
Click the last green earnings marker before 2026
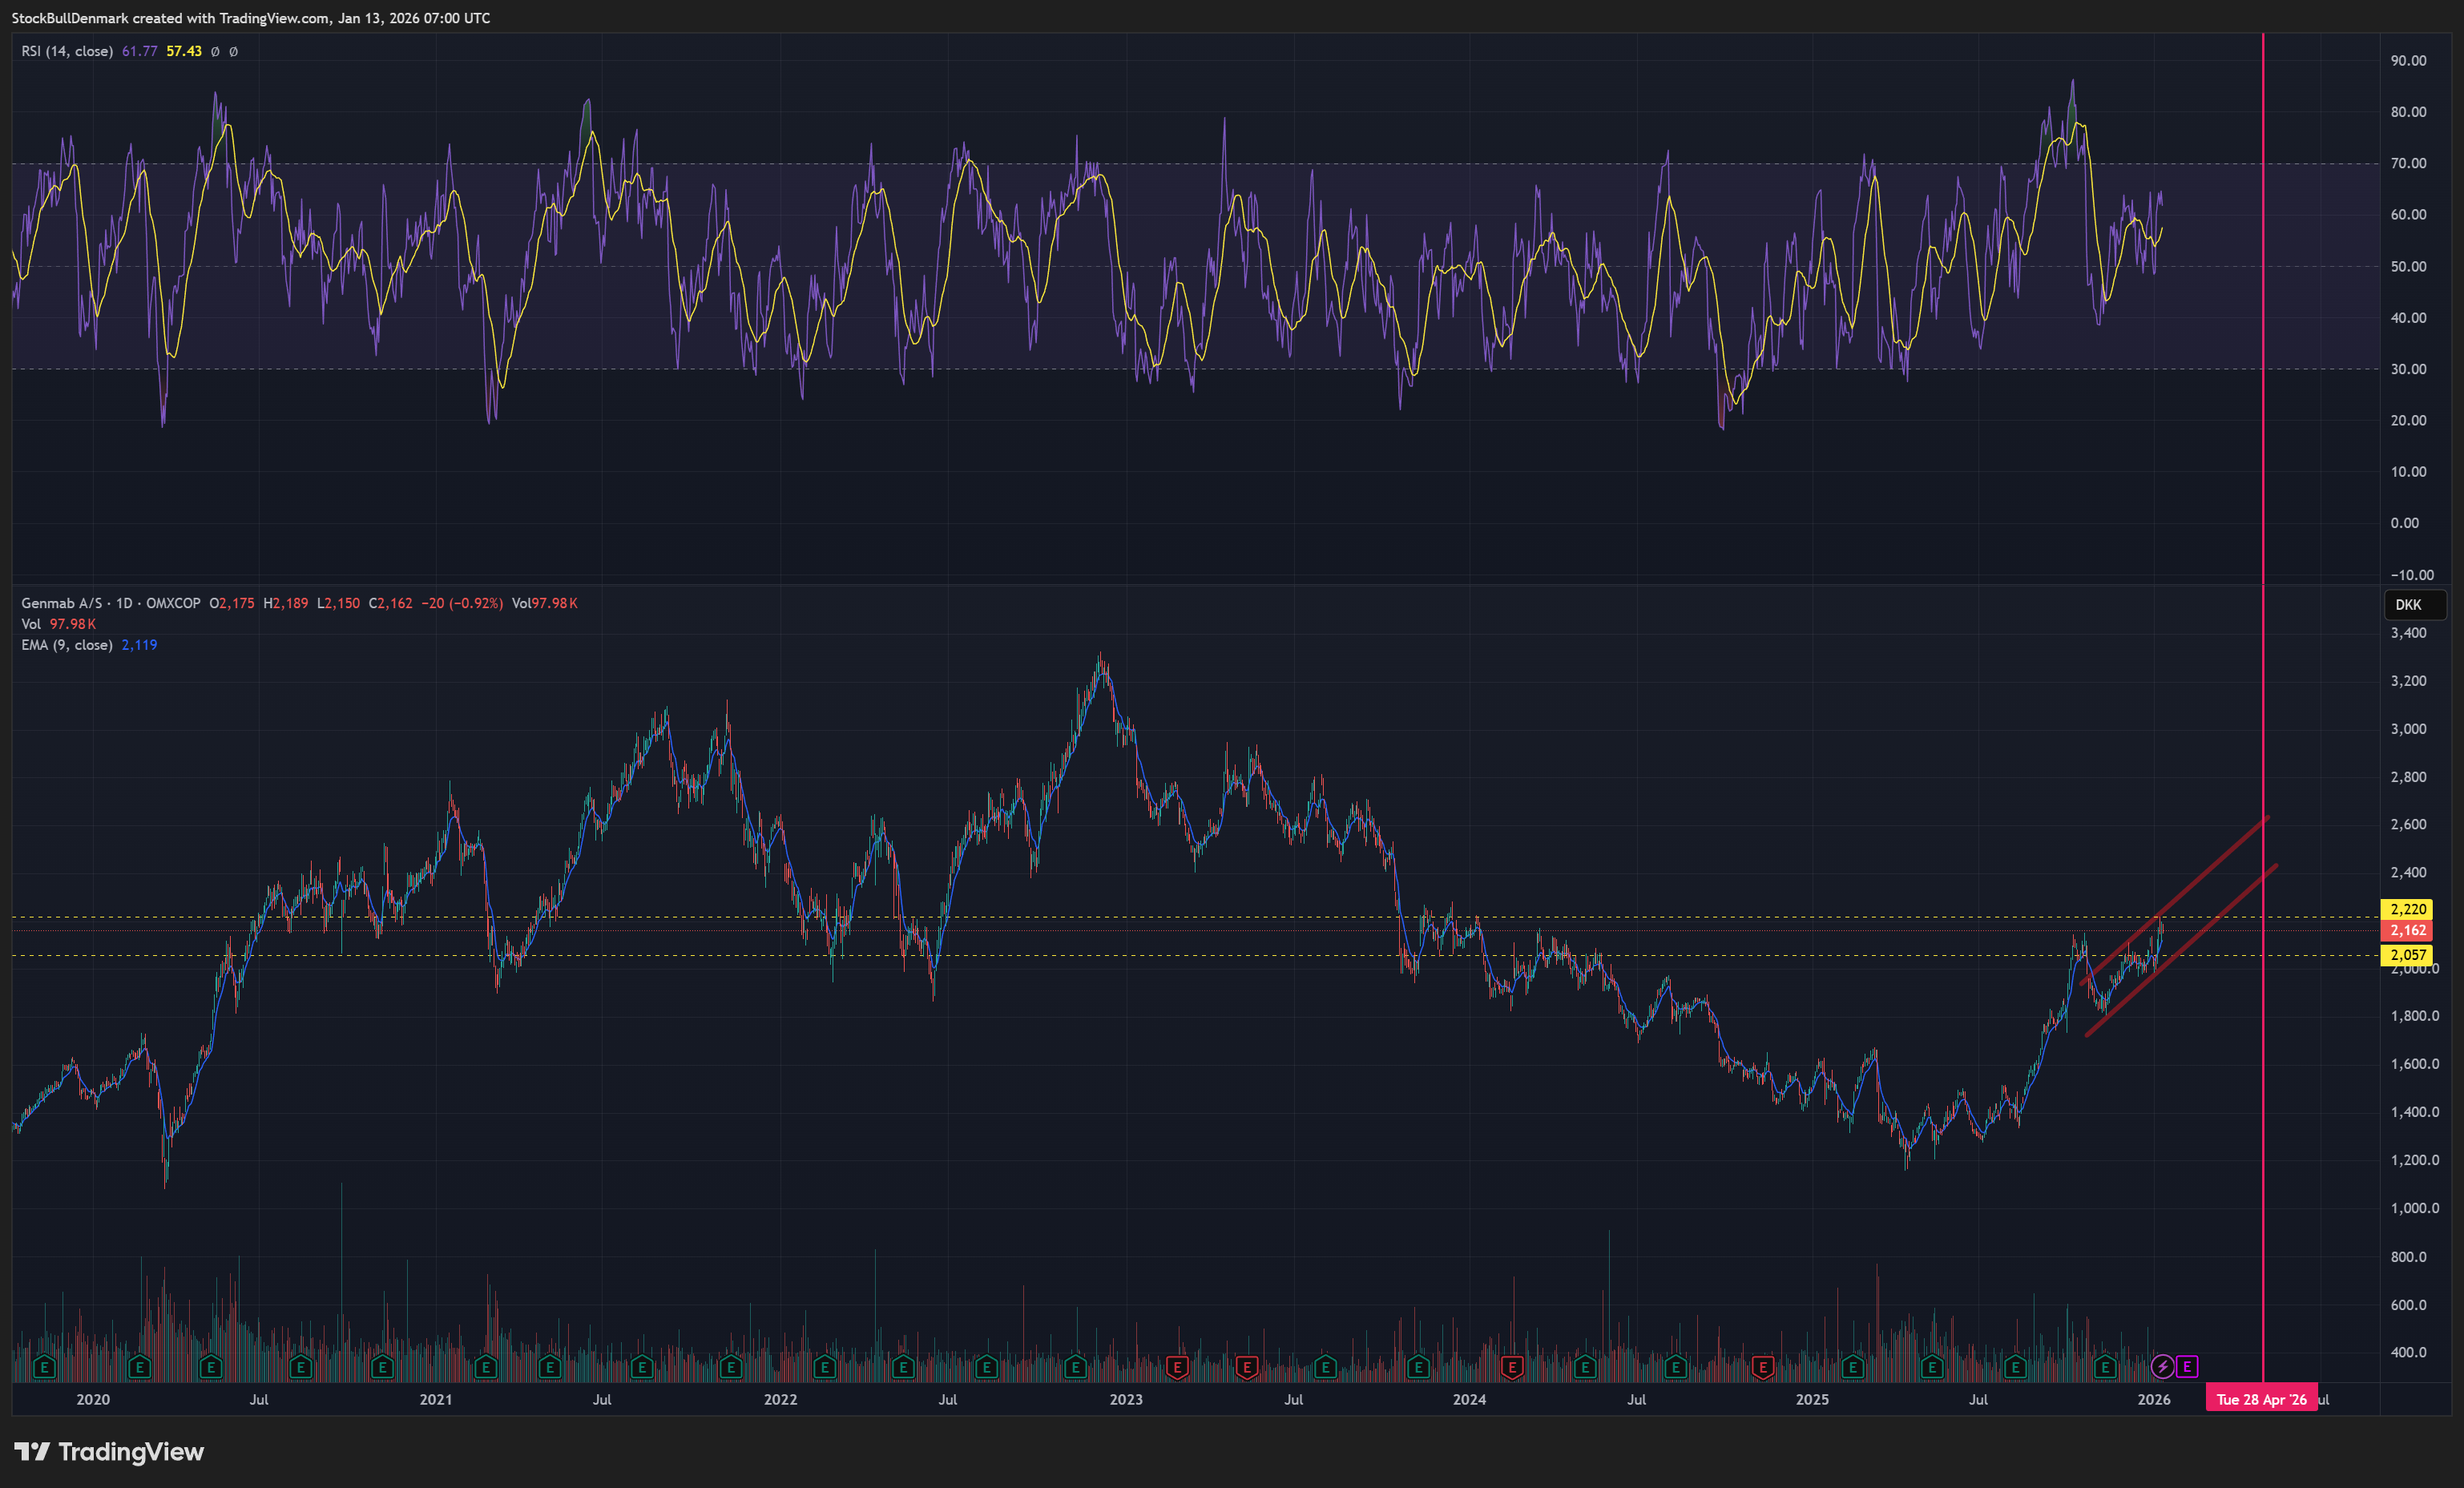pyautogui.click(x=2105, y=1366)
